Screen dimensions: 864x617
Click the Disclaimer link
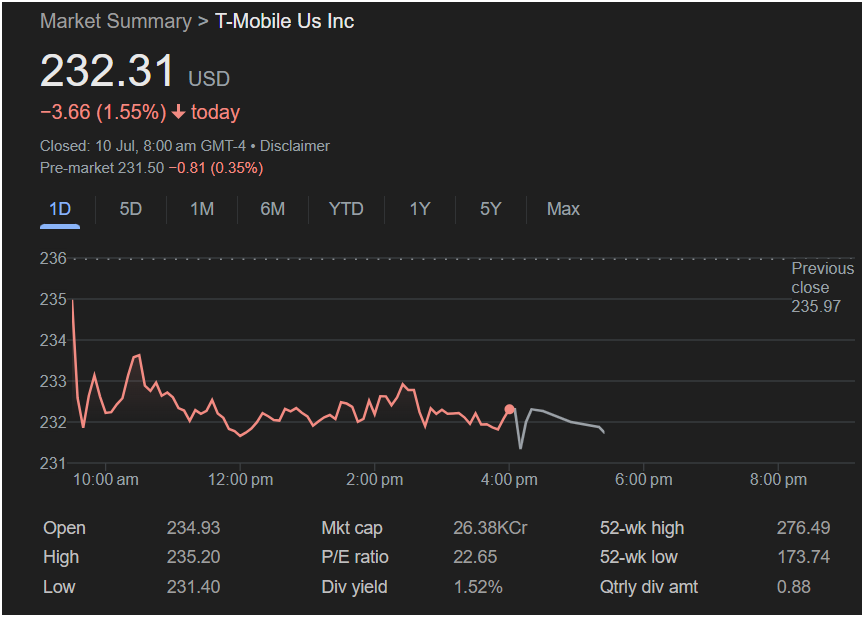[295, 146]
